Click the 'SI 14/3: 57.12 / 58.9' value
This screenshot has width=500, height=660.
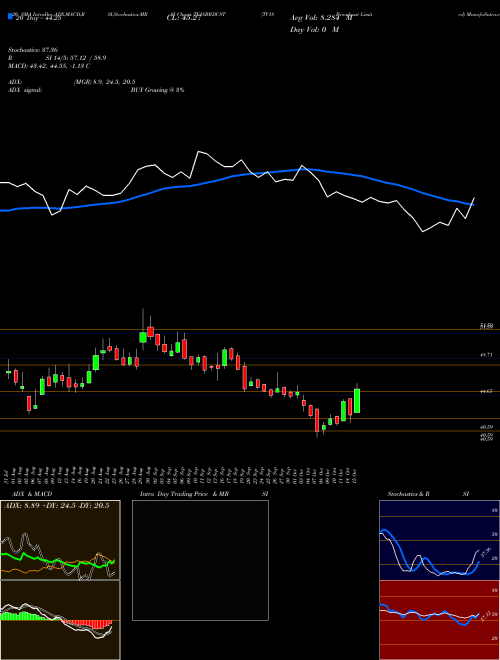coord(76,58)
